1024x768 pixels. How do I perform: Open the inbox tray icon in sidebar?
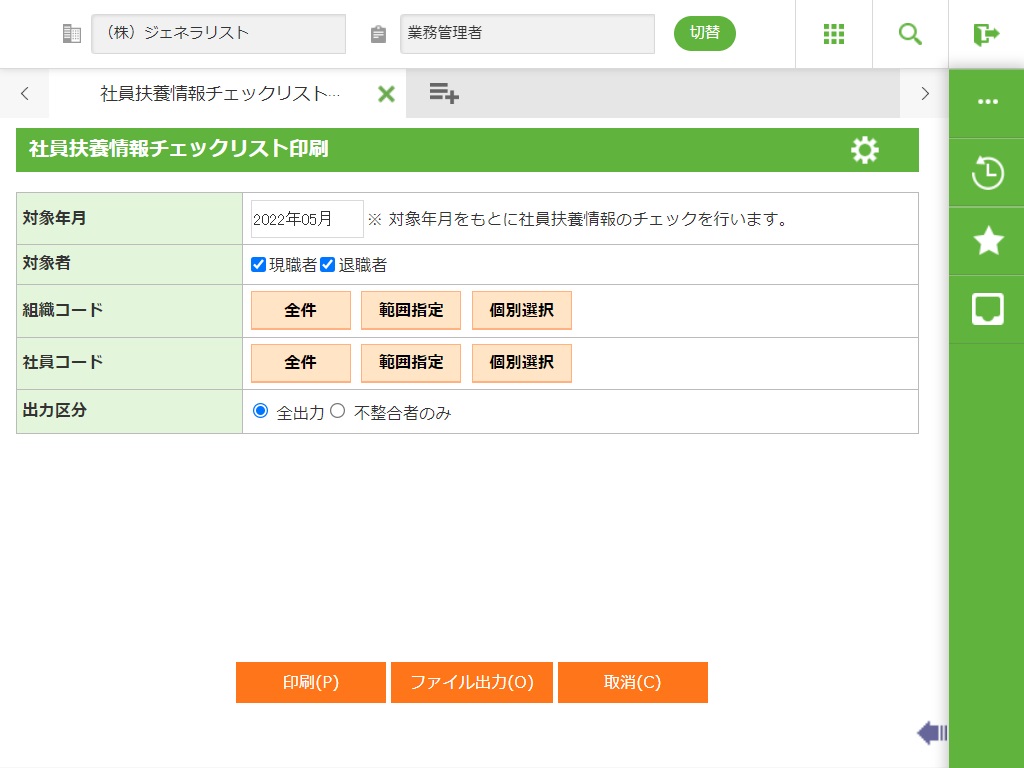987,309
